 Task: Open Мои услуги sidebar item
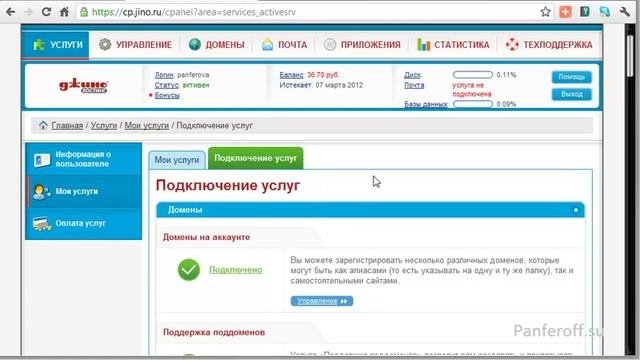[x=84, y=191]
